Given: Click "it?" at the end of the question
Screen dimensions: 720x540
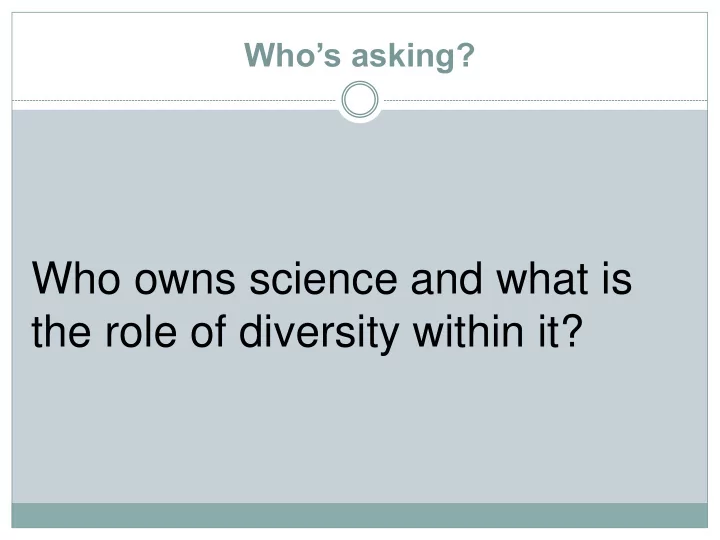Looking at the screenshot, I should tap(560, 331).
